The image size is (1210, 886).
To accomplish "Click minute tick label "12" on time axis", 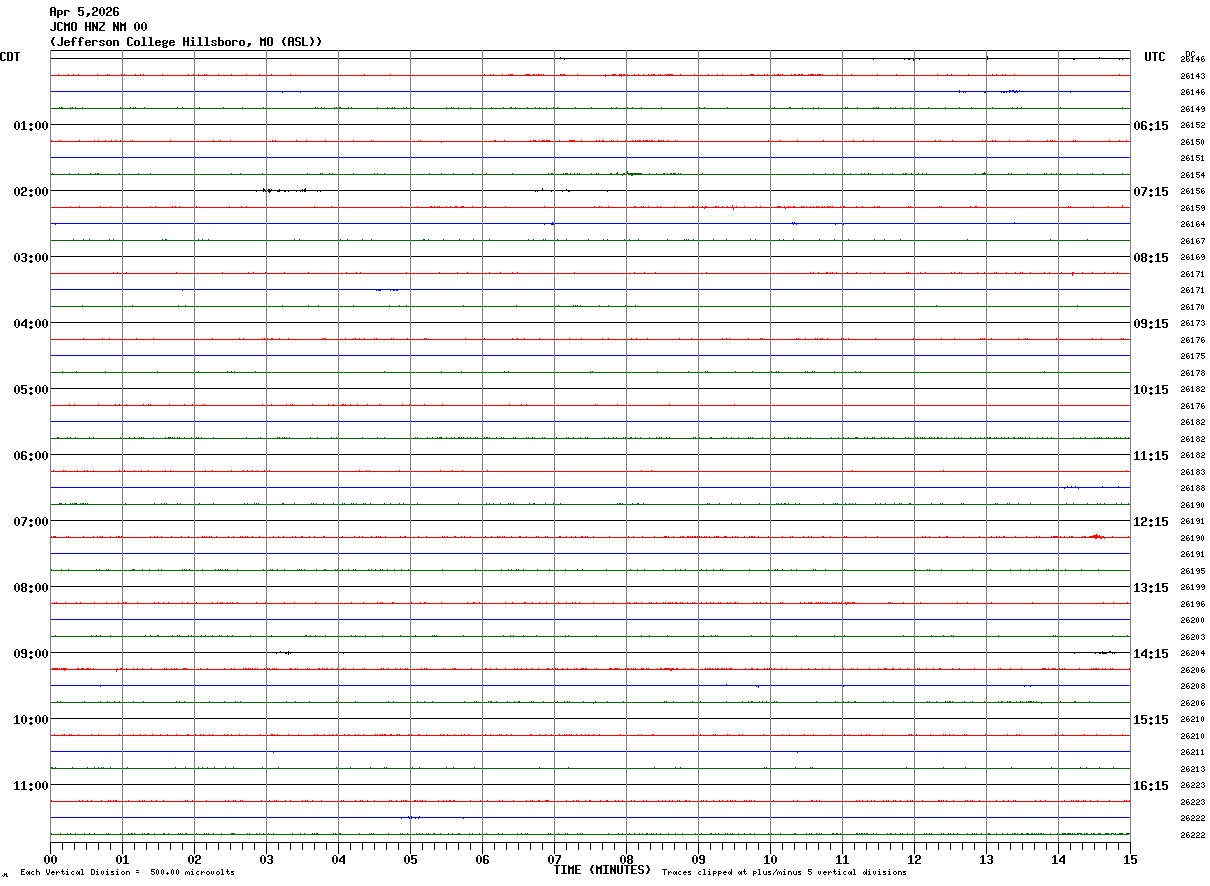I will [914, 859].
